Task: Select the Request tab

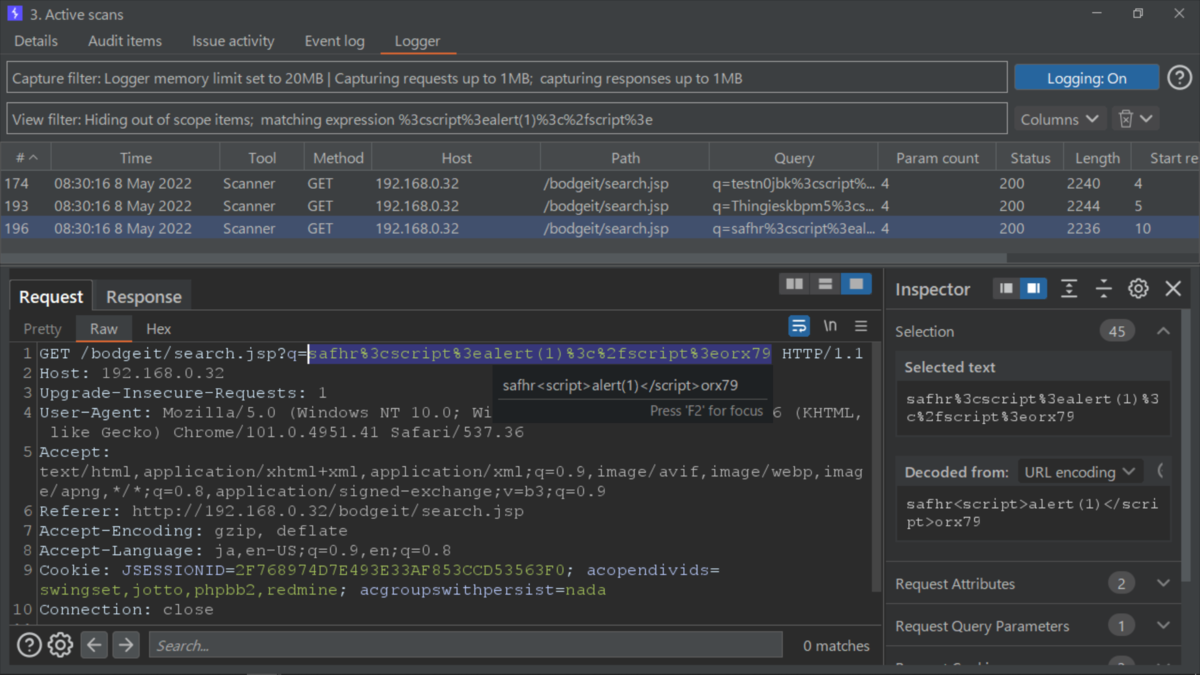Action: click(x=51, y=297)
